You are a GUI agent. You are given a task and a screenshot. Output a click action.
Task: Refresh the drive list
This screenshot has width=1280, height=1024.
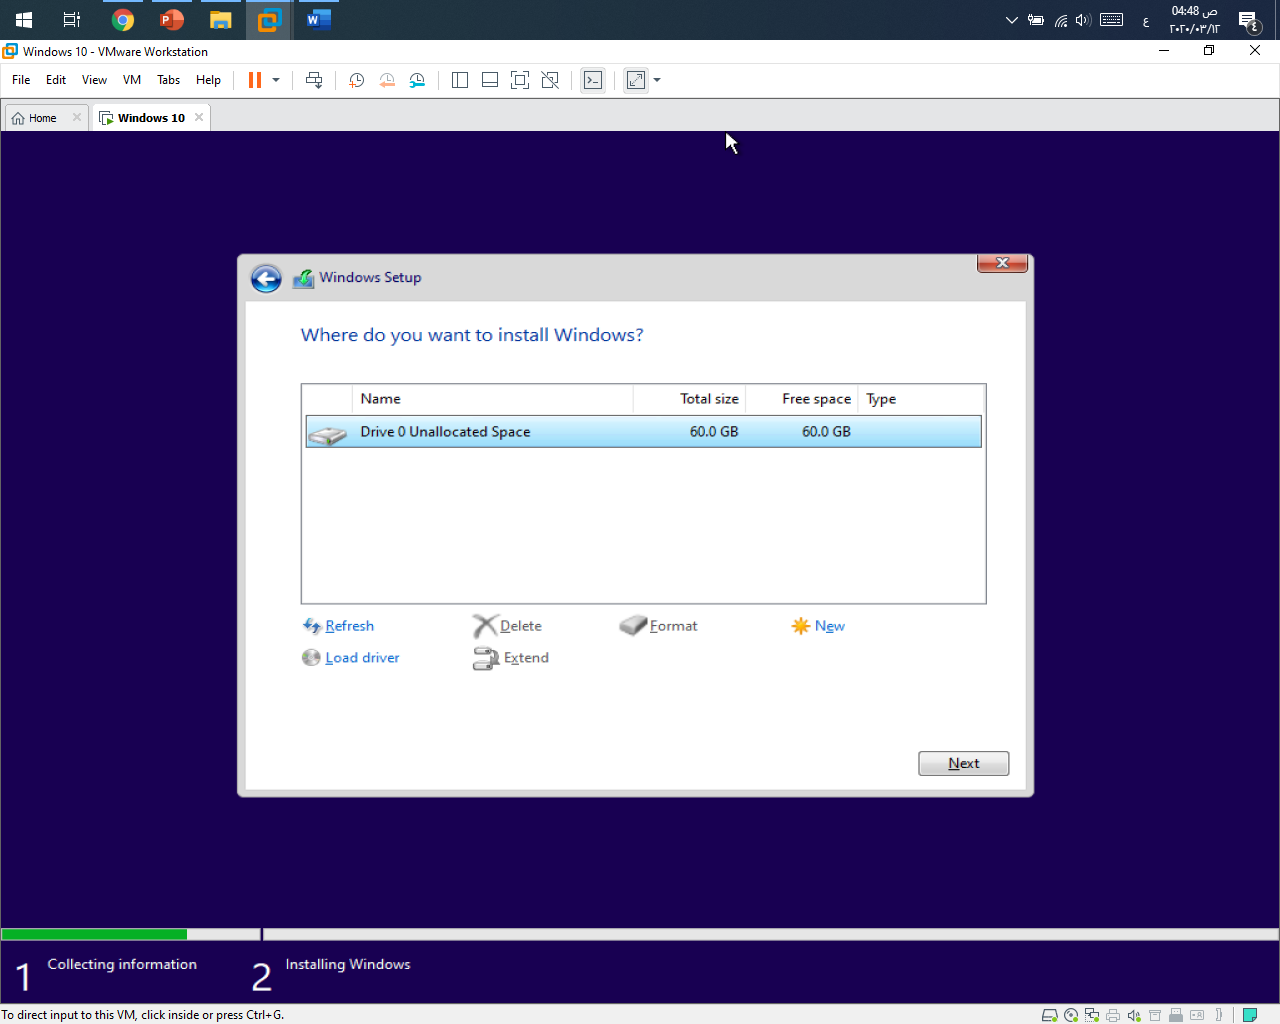(338, 626)
